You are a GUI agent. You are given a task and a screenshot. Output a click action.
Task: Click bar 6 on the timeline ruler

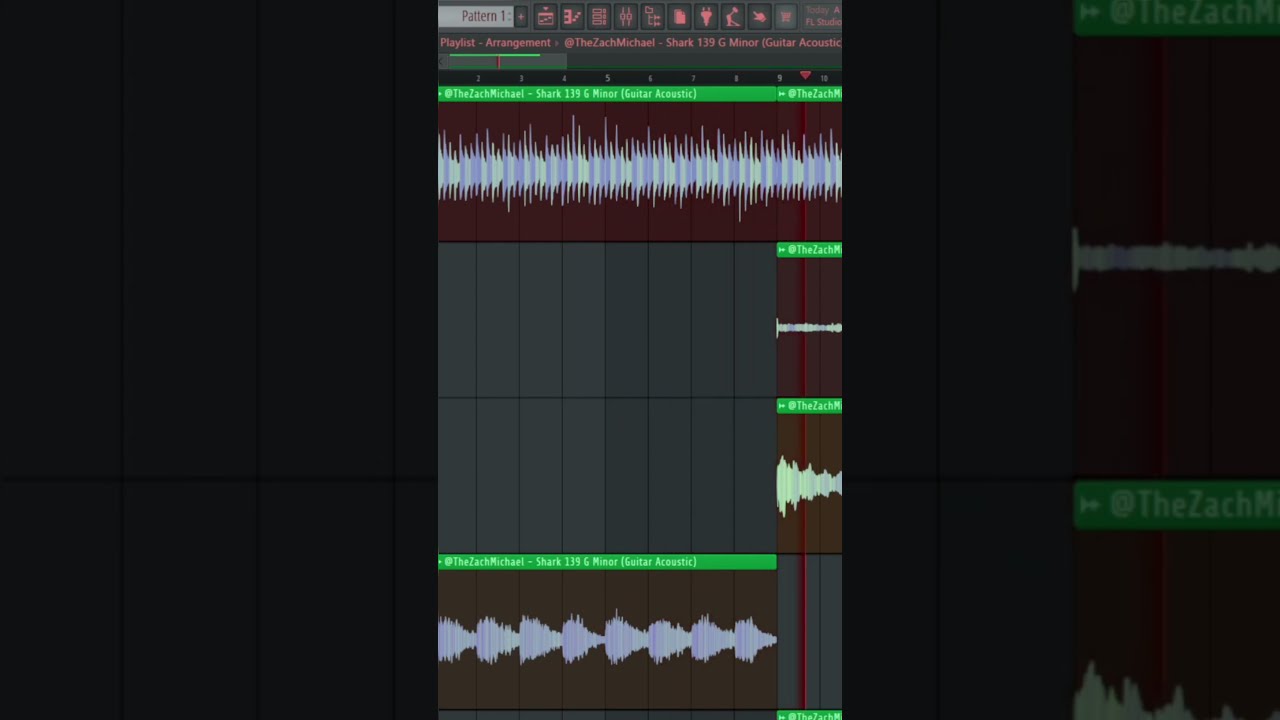pyautogui.click(x=650, y=78)
